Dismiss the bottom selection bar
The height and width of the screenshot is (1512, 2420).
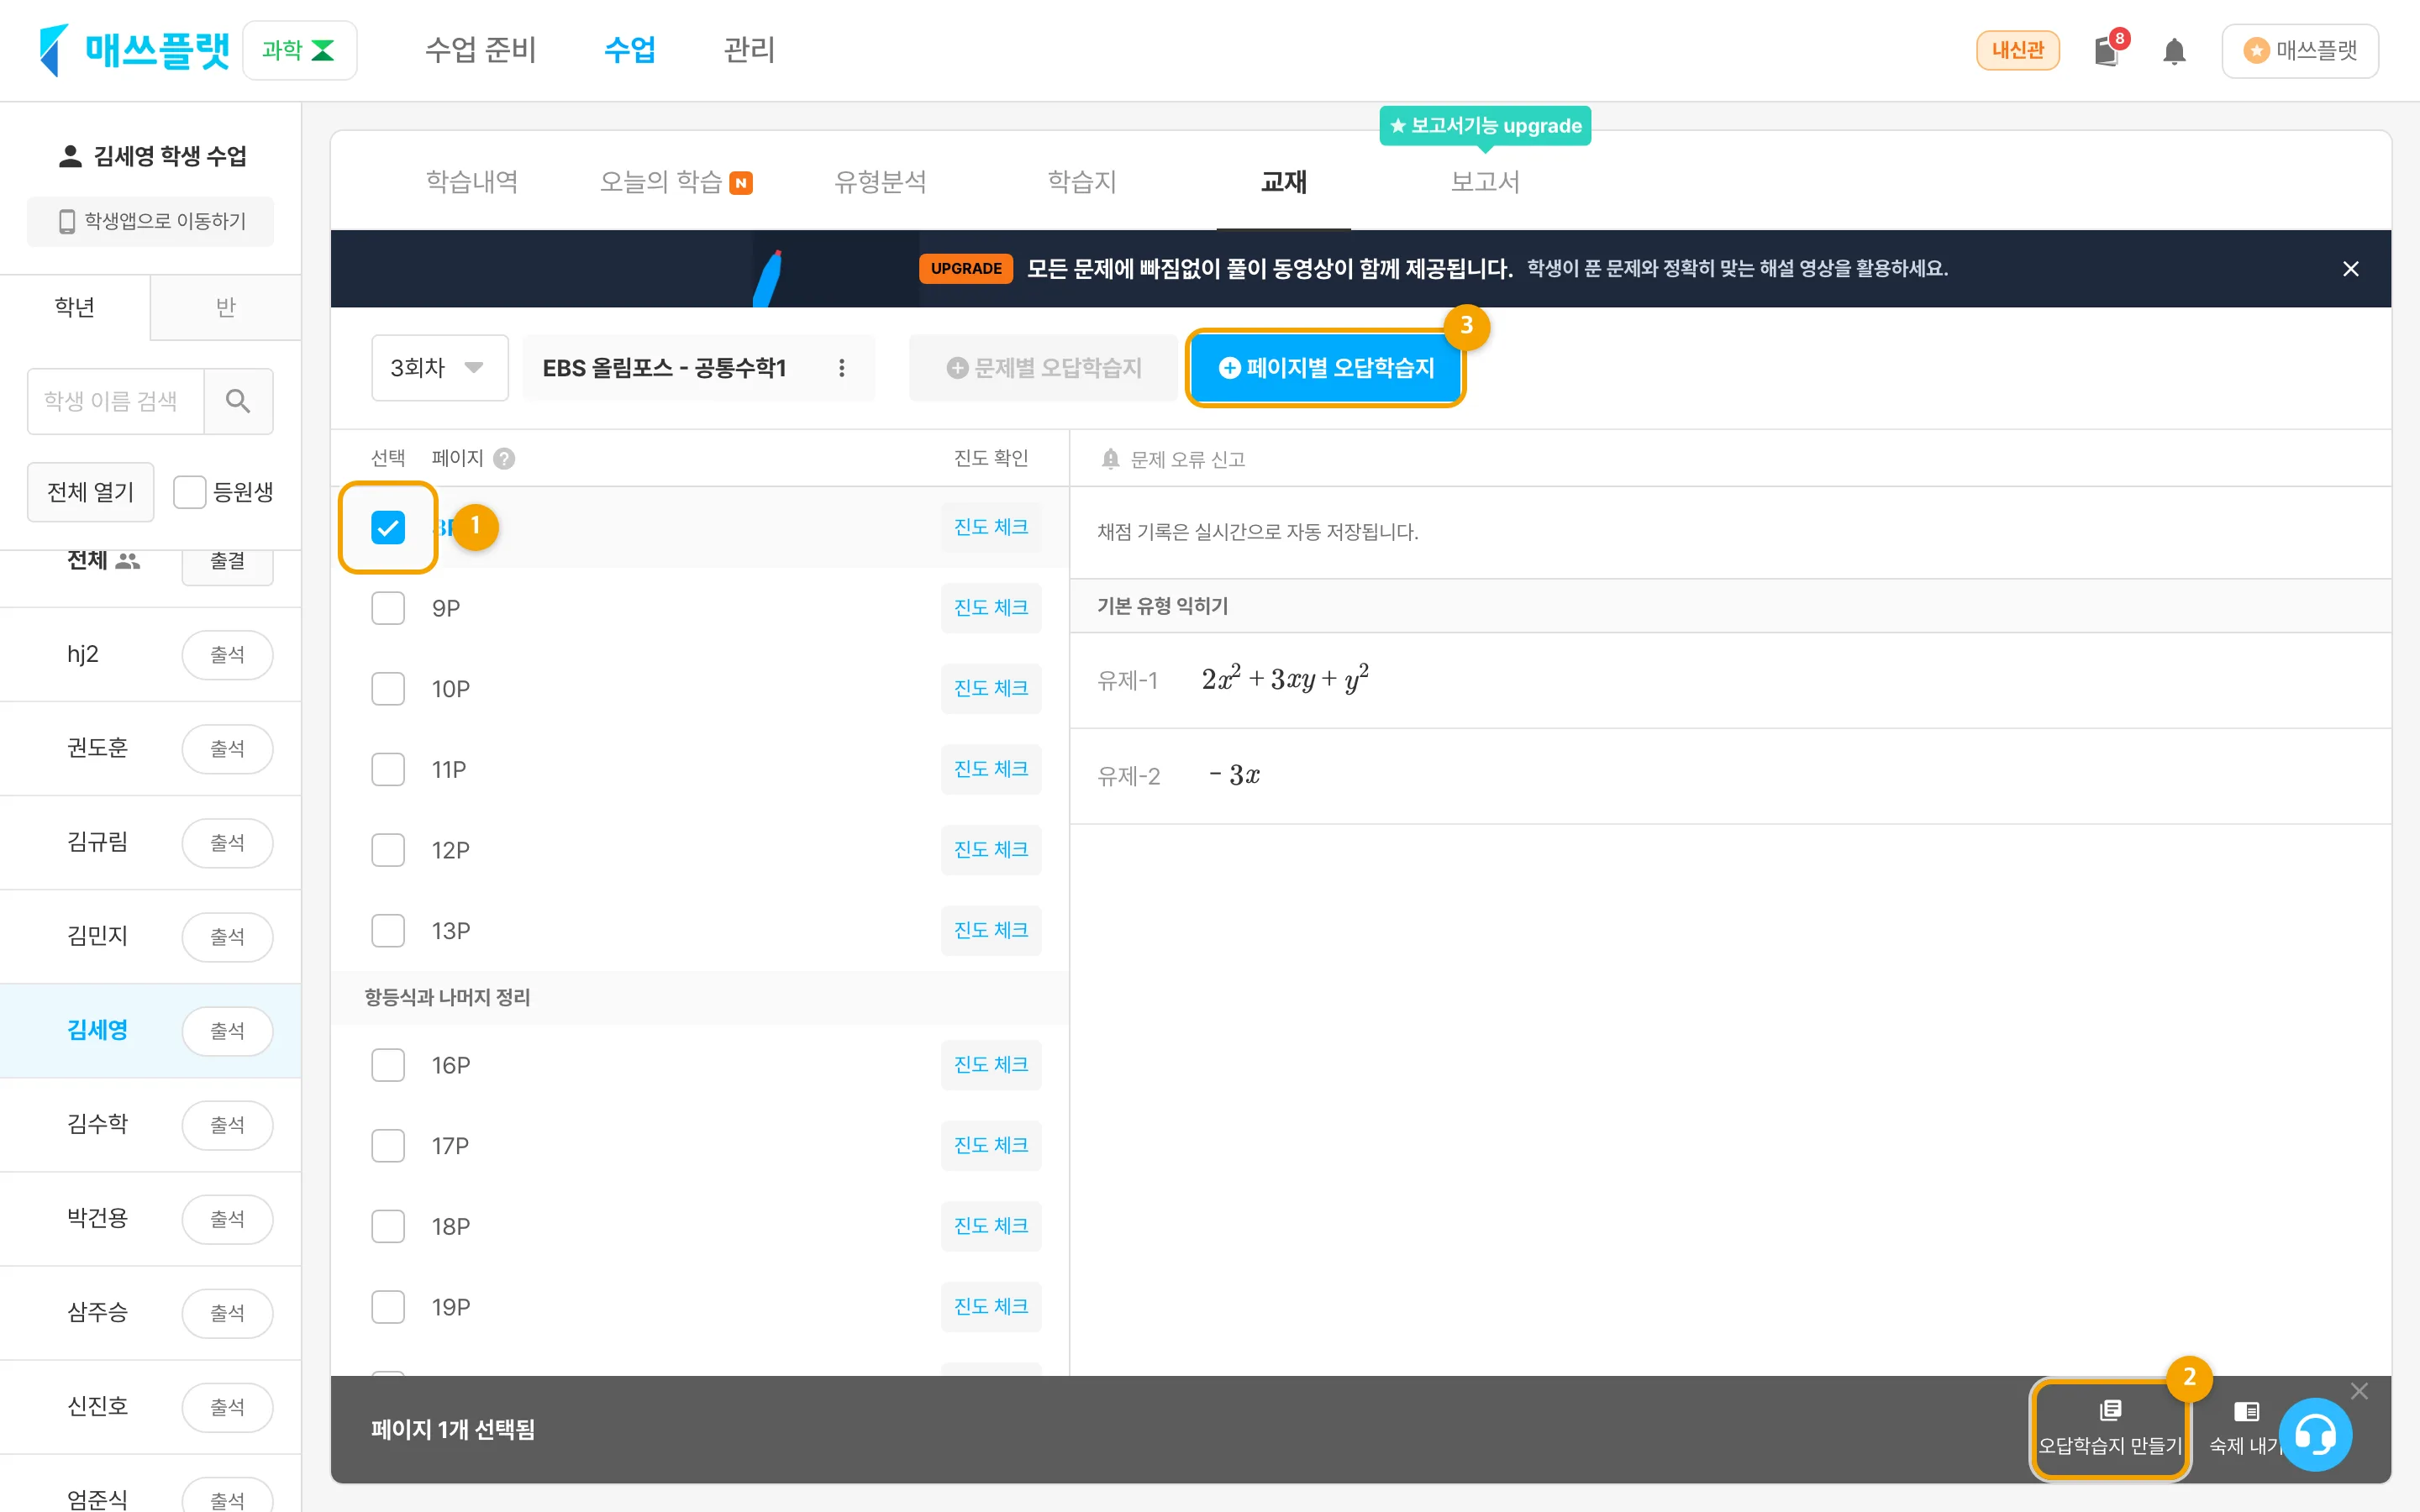pos(2359,1391)
